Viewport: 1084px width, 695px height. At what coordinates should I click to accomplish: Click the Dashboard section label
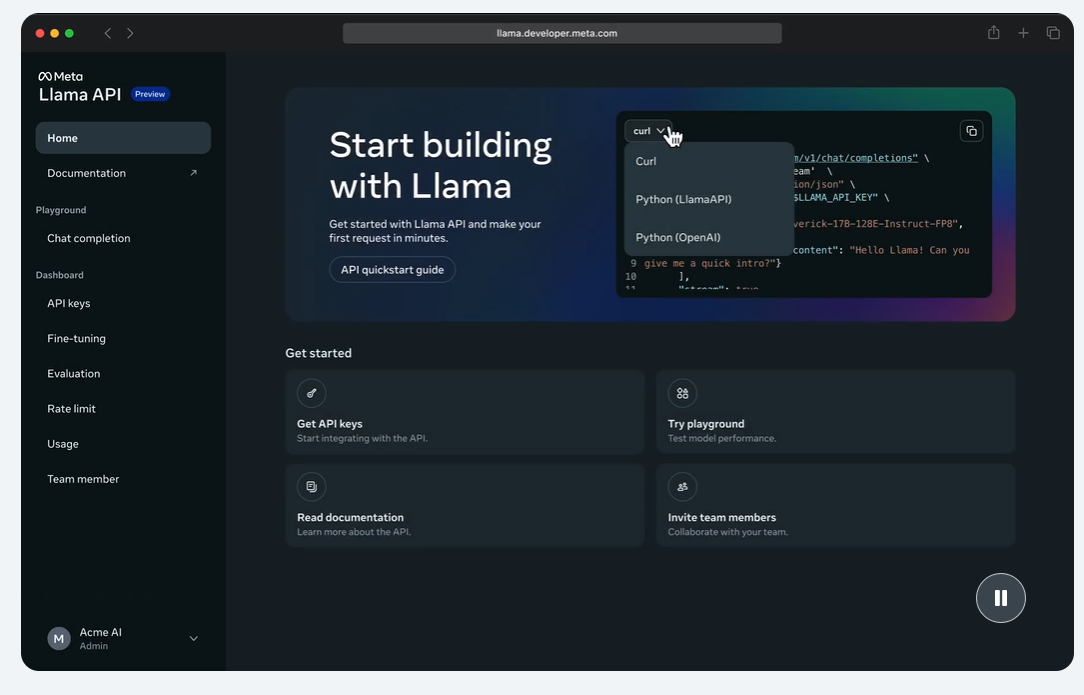pyautogui.click(x=59, y=275)
